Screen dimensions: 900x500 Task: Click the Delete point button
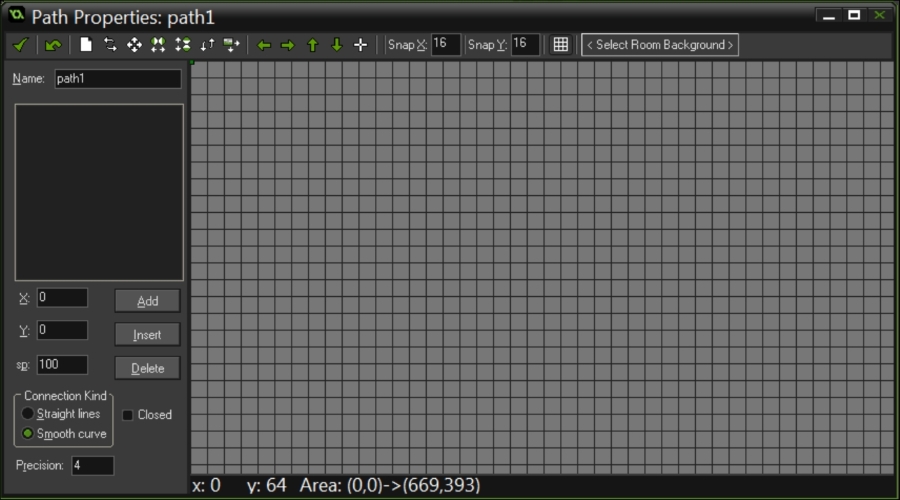pos(148,368)
